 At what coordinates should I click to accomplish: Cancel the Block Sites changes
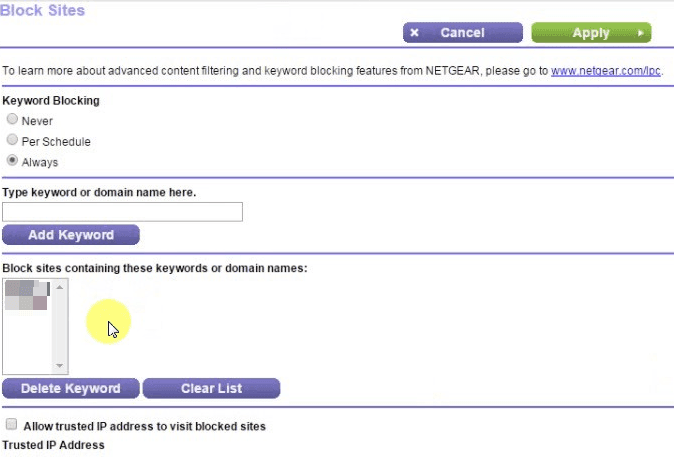[x=462, y=33]
